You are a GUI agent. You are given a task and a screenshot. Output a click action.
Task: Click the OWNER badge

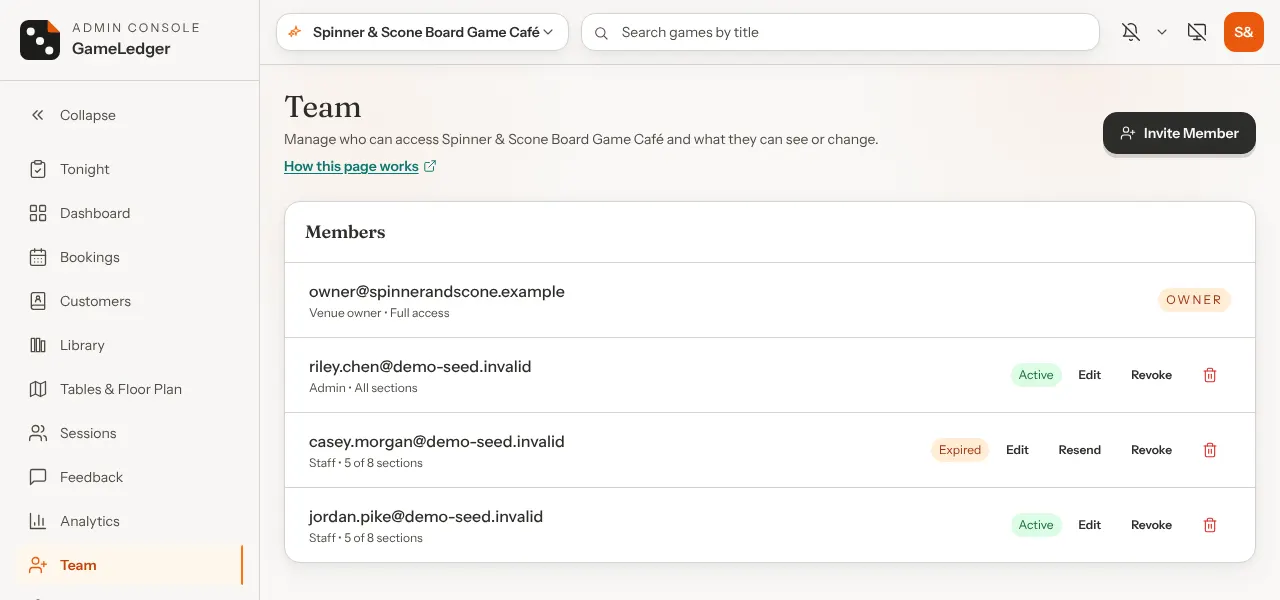coord(1194,300)
